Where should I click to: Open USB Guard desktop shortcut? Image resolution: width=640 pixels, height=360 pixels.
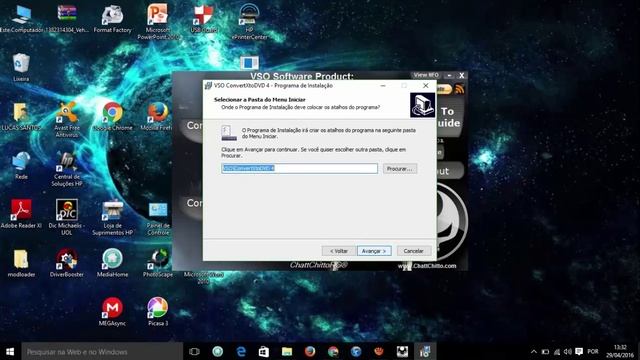coord(204,19)
